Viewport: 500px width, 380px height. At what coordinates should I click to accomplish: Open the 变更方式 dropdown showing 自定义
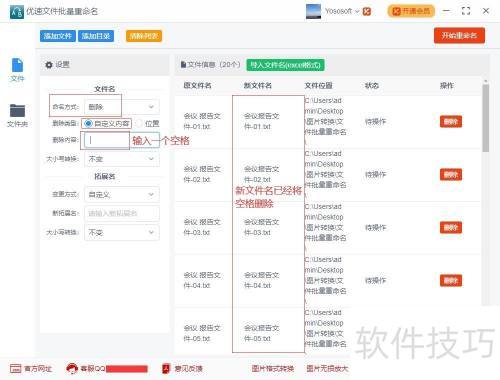tap(122, 194)
